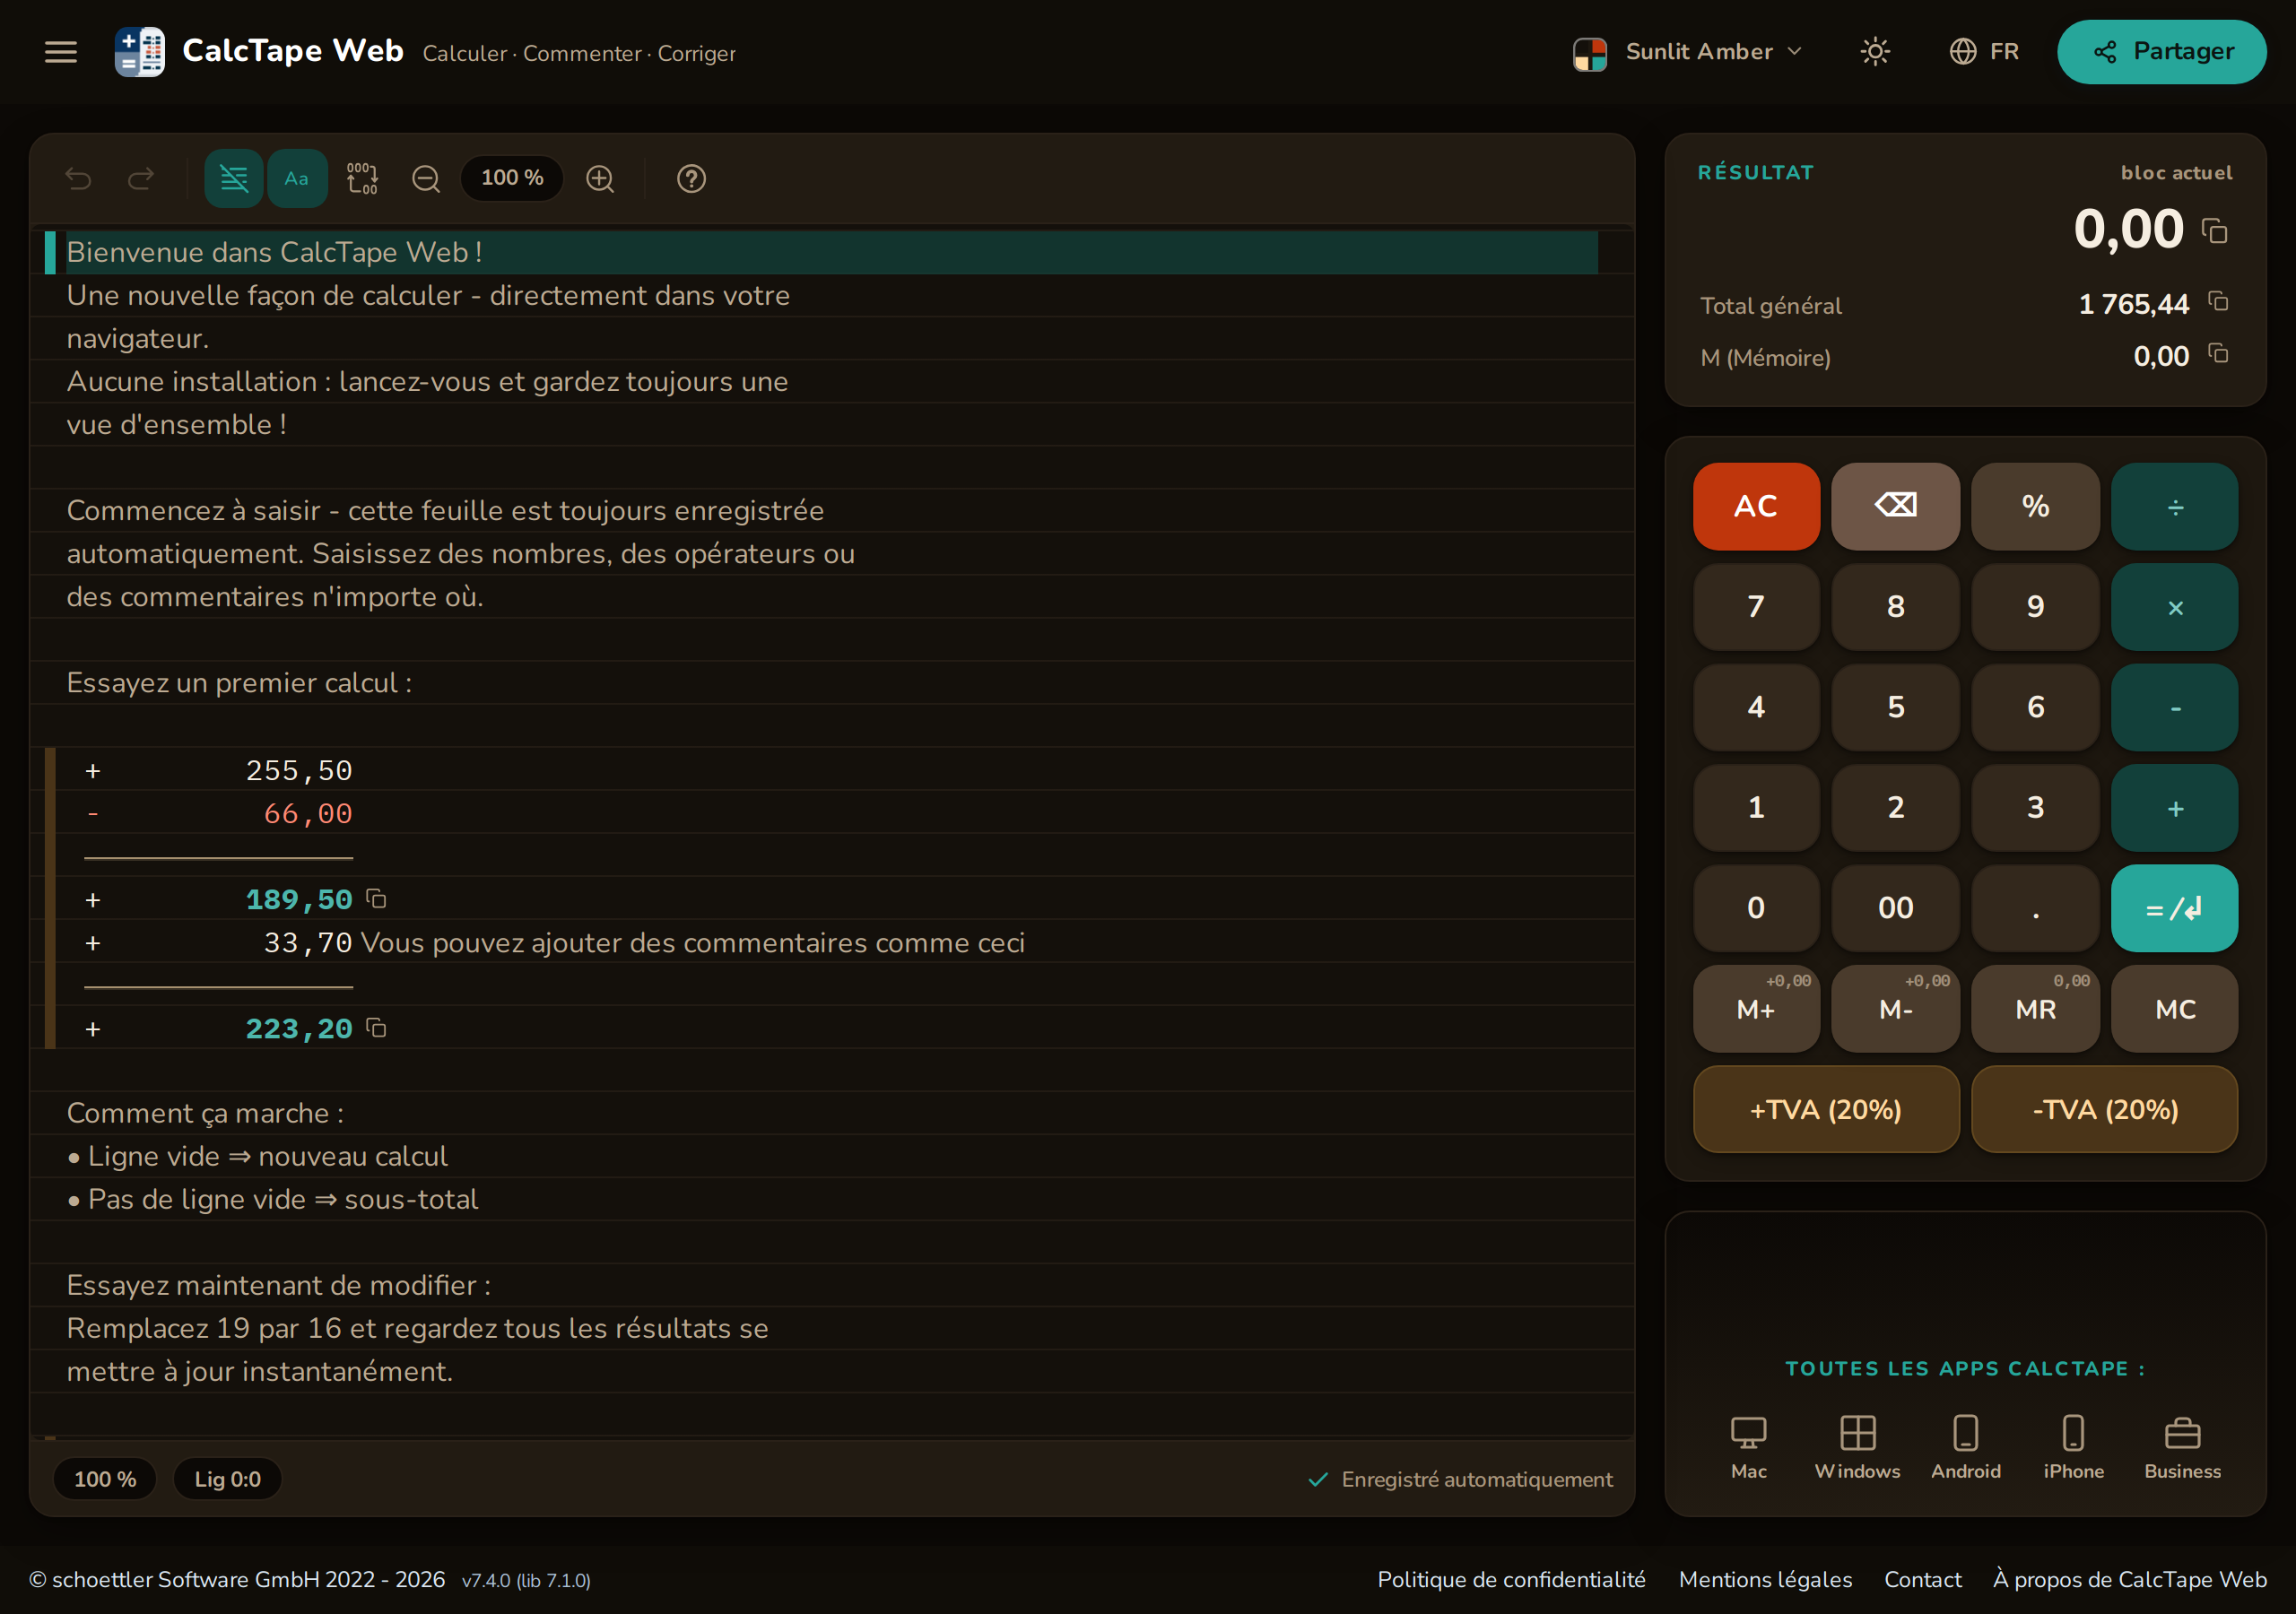The height and width of the screenshot is (1614, 2296).
Task: Click the division operator key
Action: [x=2175, y=506]
